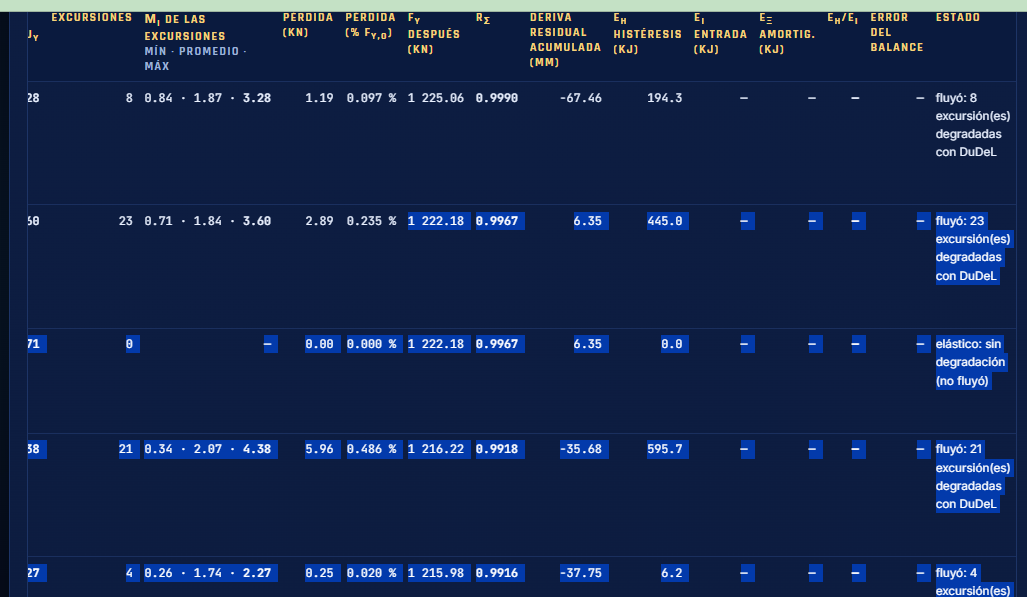1027x597 pixels.
Task: Select the loss value 1.19
Action: click(x=319, y=98)
